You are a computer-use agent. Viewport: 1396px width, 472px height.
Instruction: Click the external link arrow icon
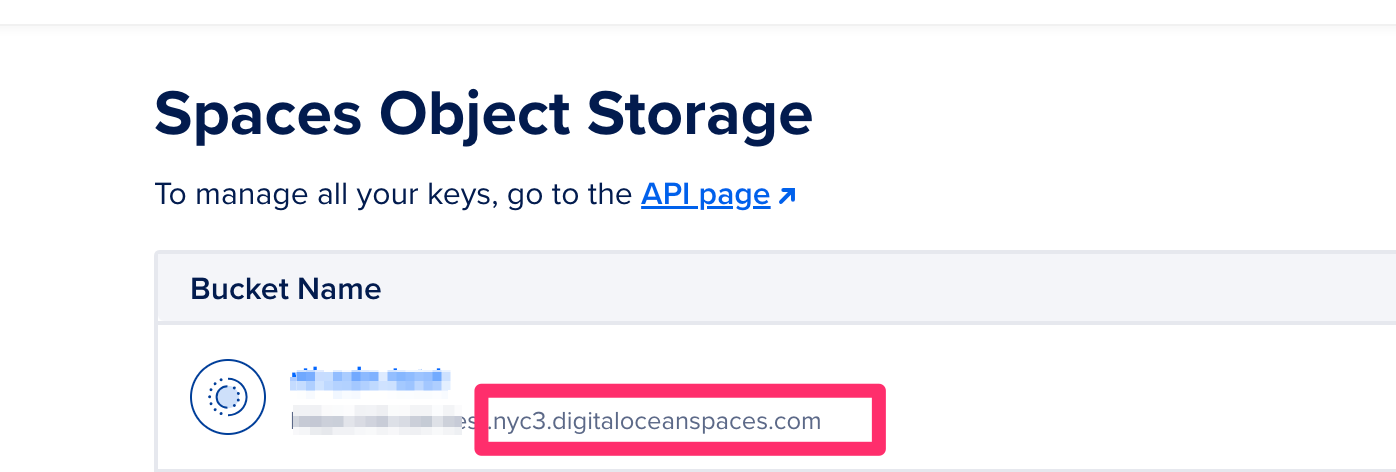click(x=787, y=196)
